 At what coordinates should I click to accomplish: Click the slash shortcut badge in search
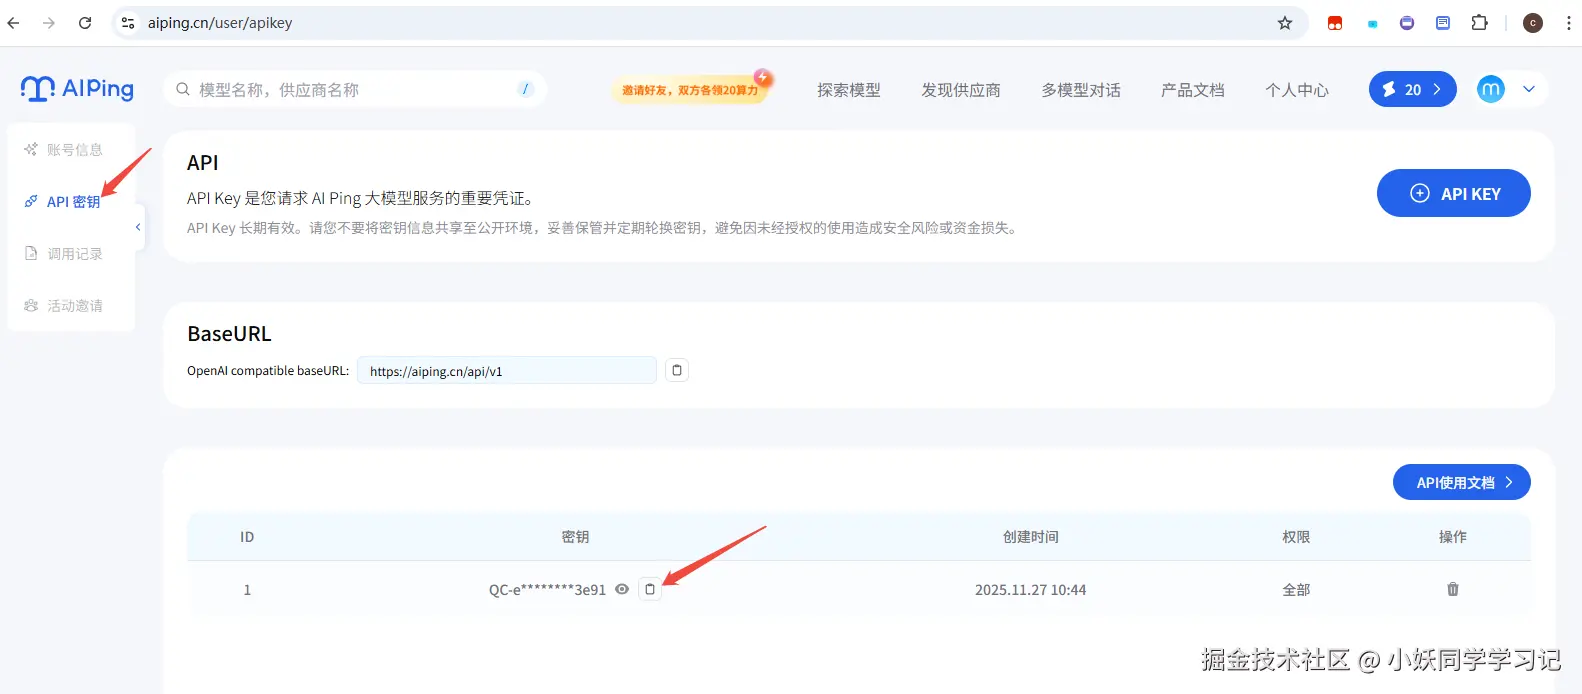[x=526, y=89]
